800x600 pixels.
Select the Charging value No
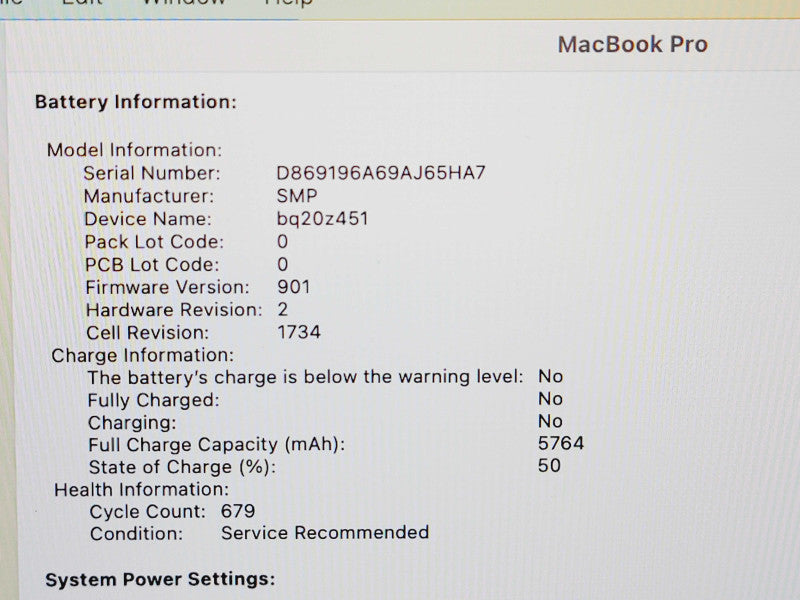pyautogui.click(x=551, y=421)
